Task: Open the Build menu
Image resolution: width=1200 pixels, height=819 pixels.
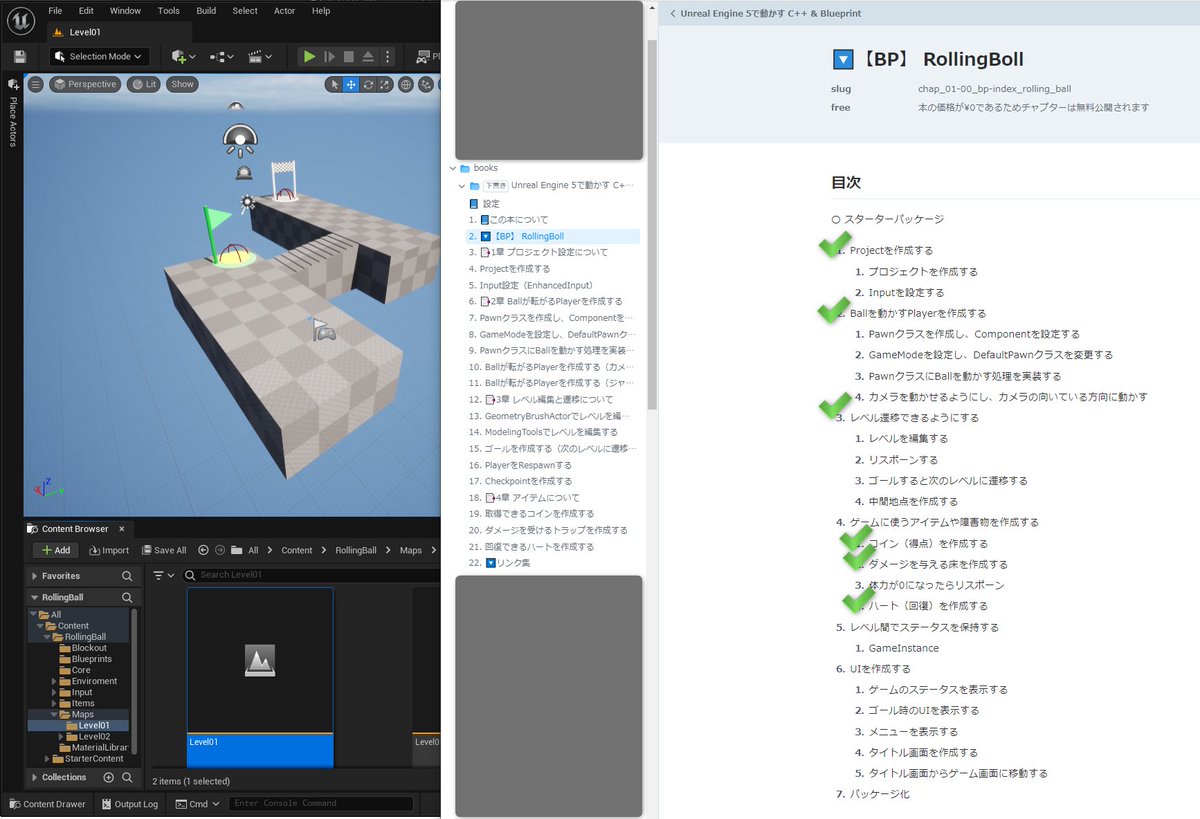Action: coord(206,11)
